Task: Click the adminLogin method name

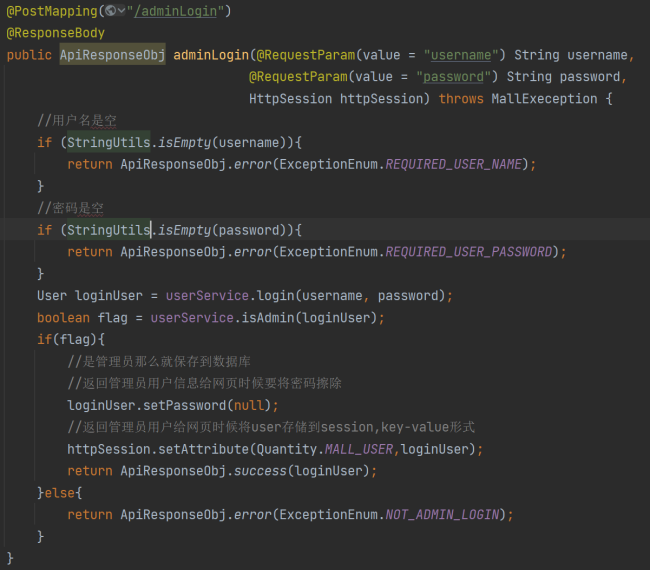Action: pyautogui.click(x=211, y=55)
